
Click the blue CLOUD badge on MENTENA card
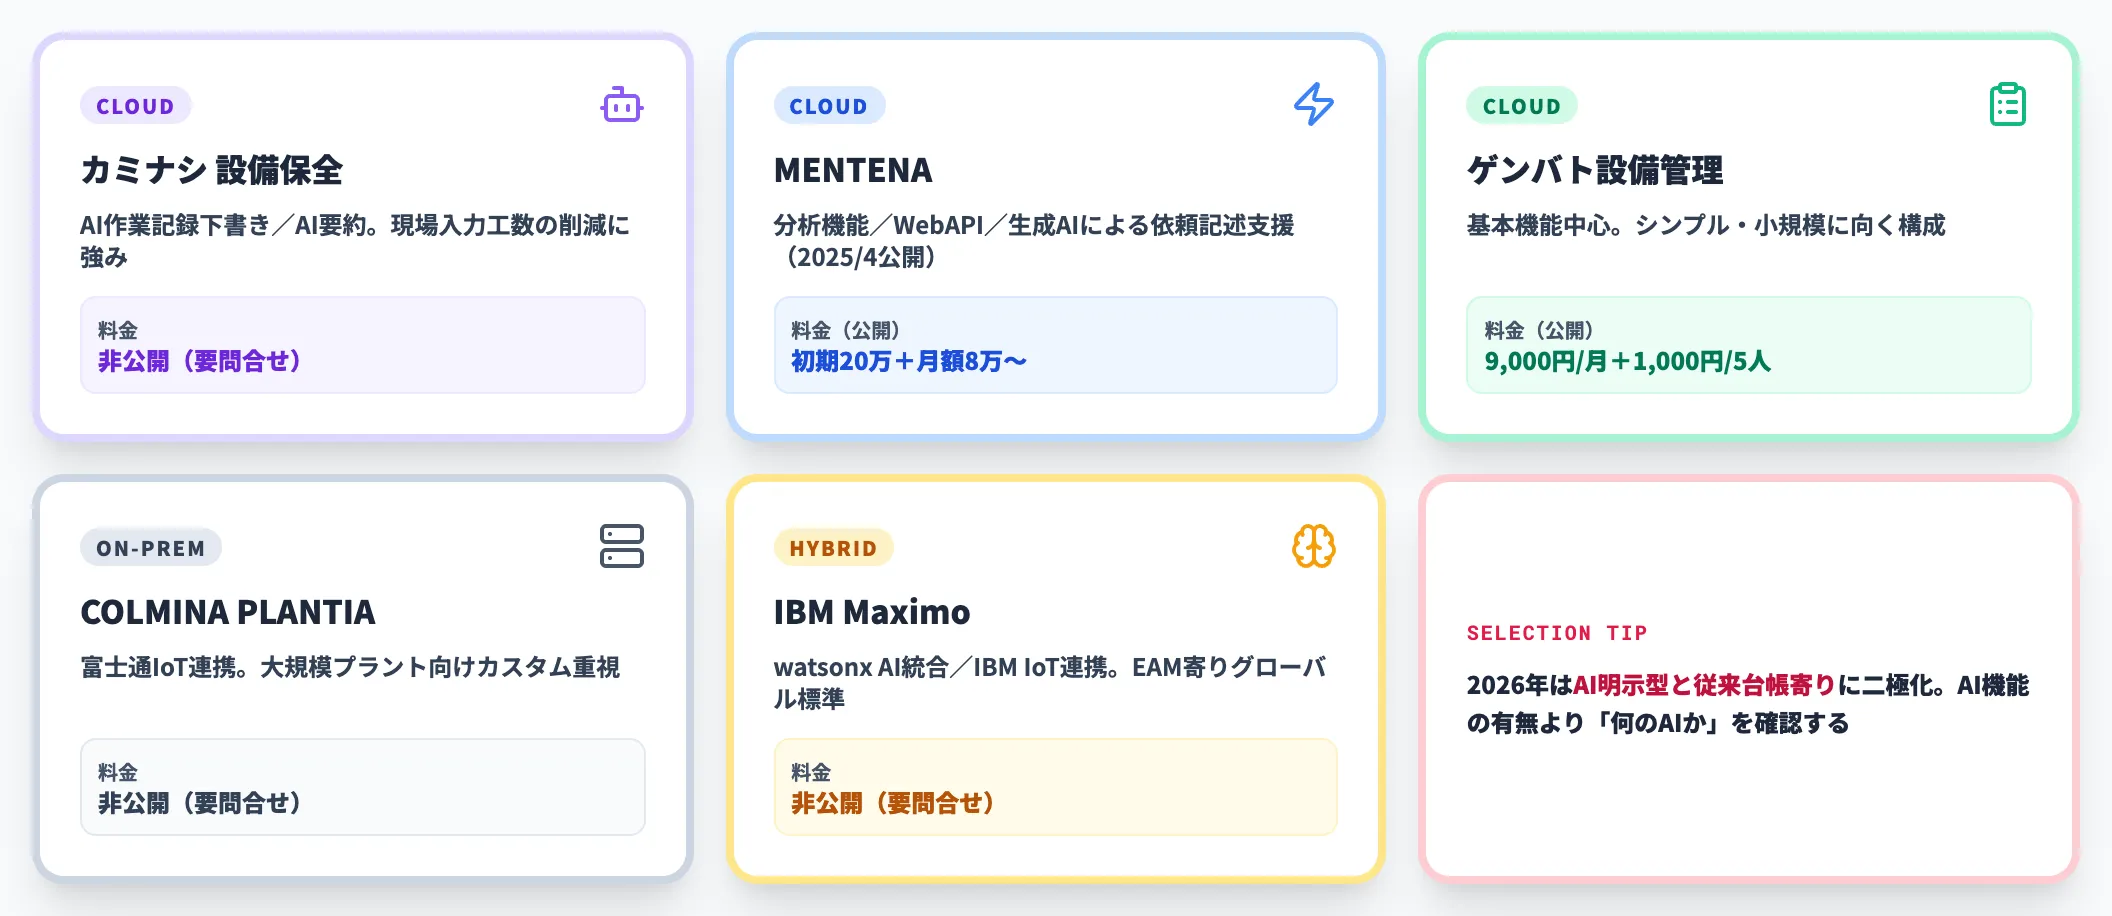828,106
